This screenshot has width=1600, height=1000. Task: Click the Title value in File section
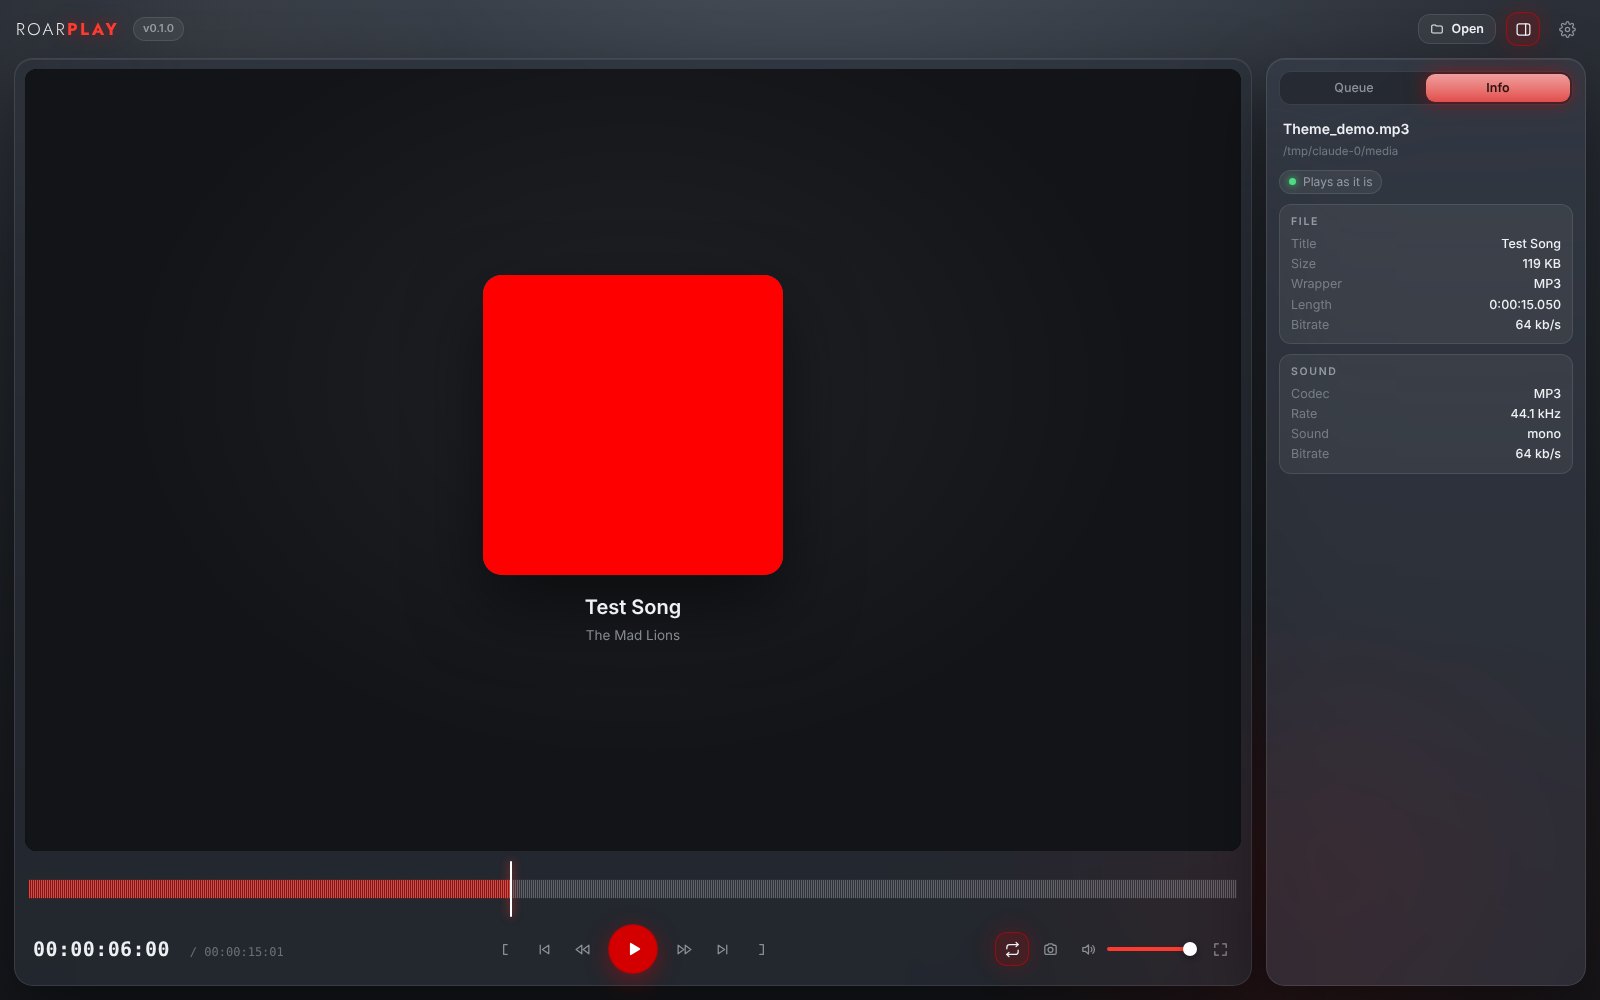(1531, 244)
